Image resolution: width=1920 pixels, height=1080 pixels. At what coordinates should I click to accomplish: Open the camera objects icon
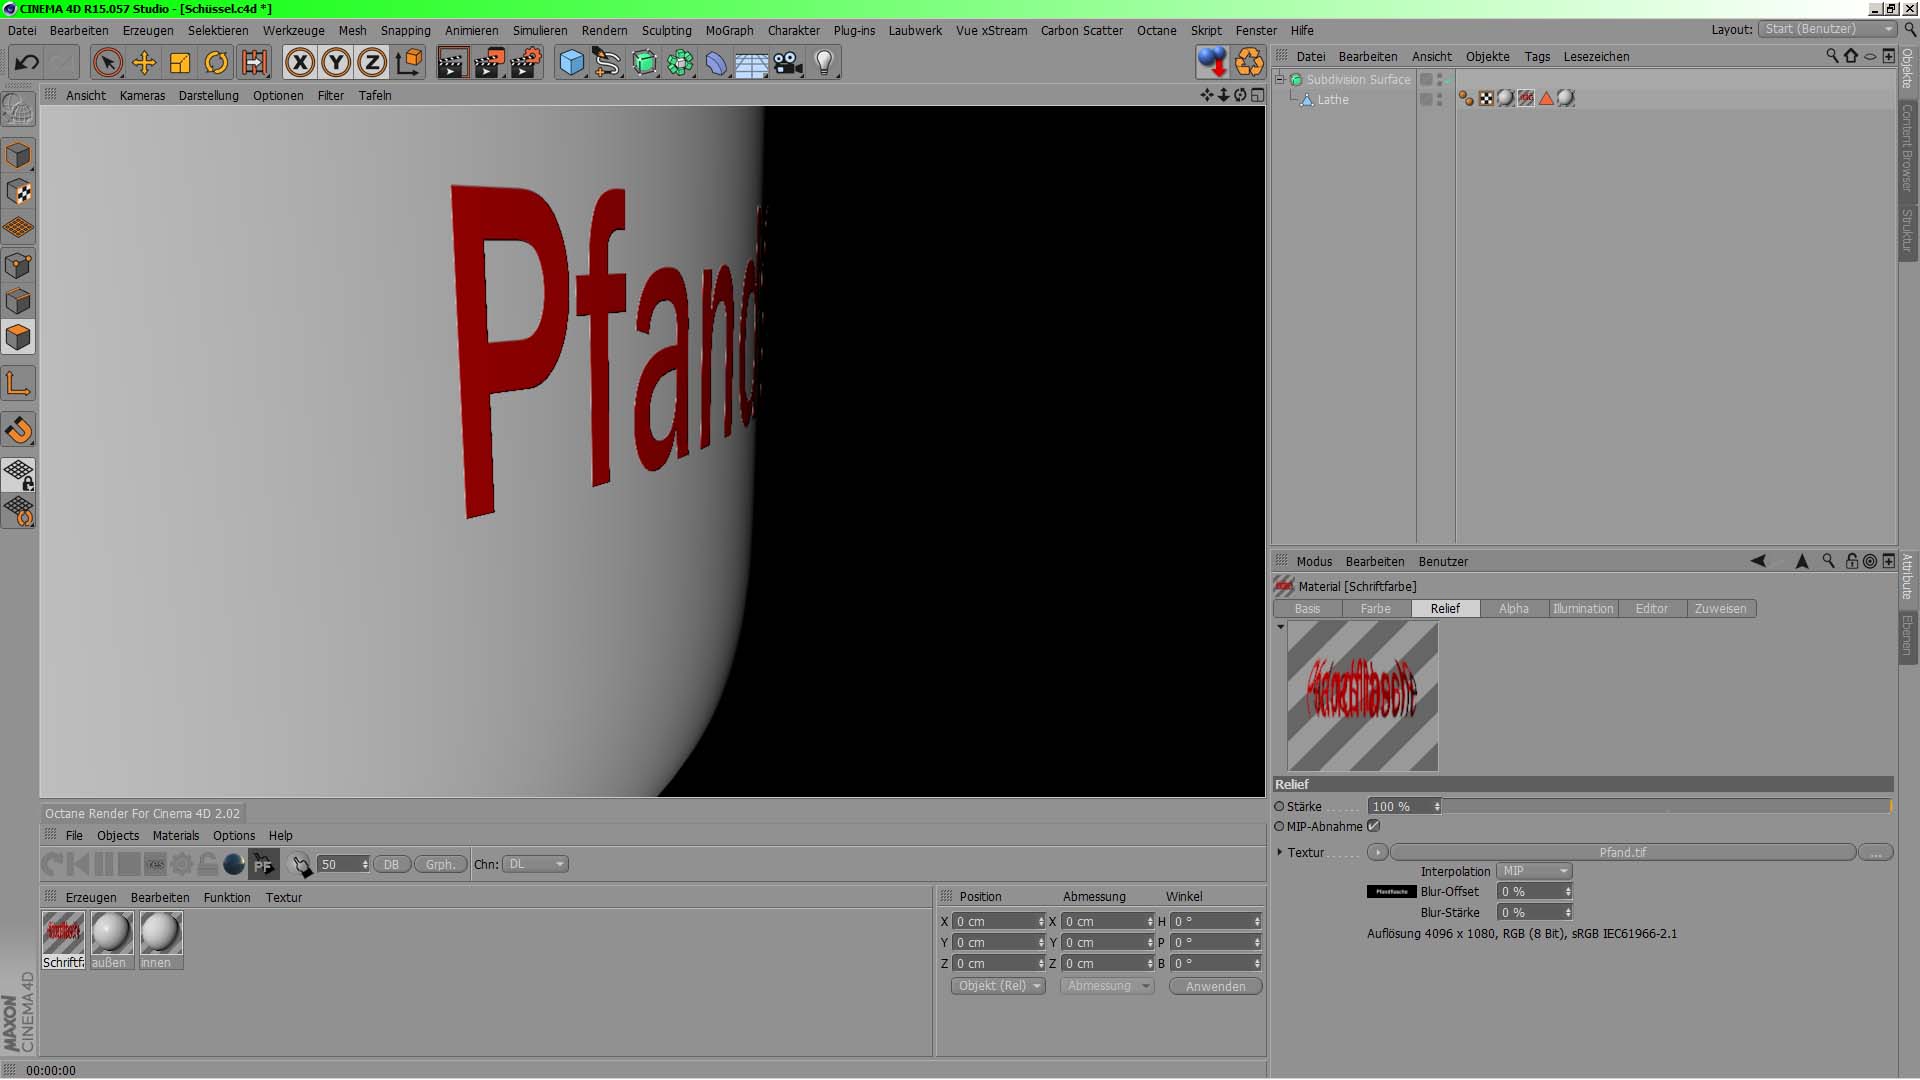[788, 63]
